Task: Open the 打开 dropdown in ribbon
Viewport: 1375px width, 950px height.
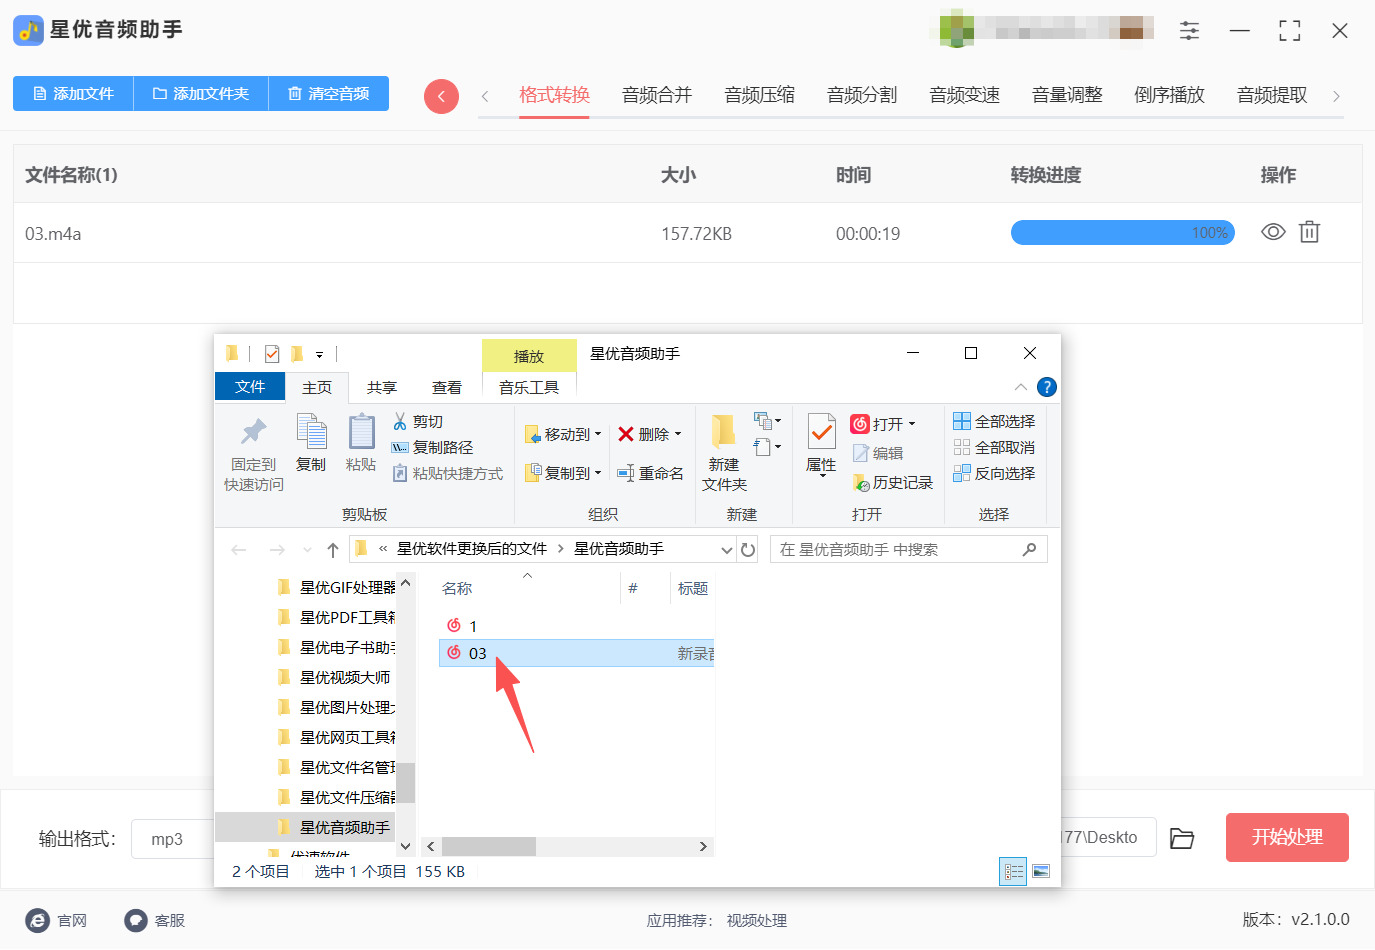Action: 883,424
